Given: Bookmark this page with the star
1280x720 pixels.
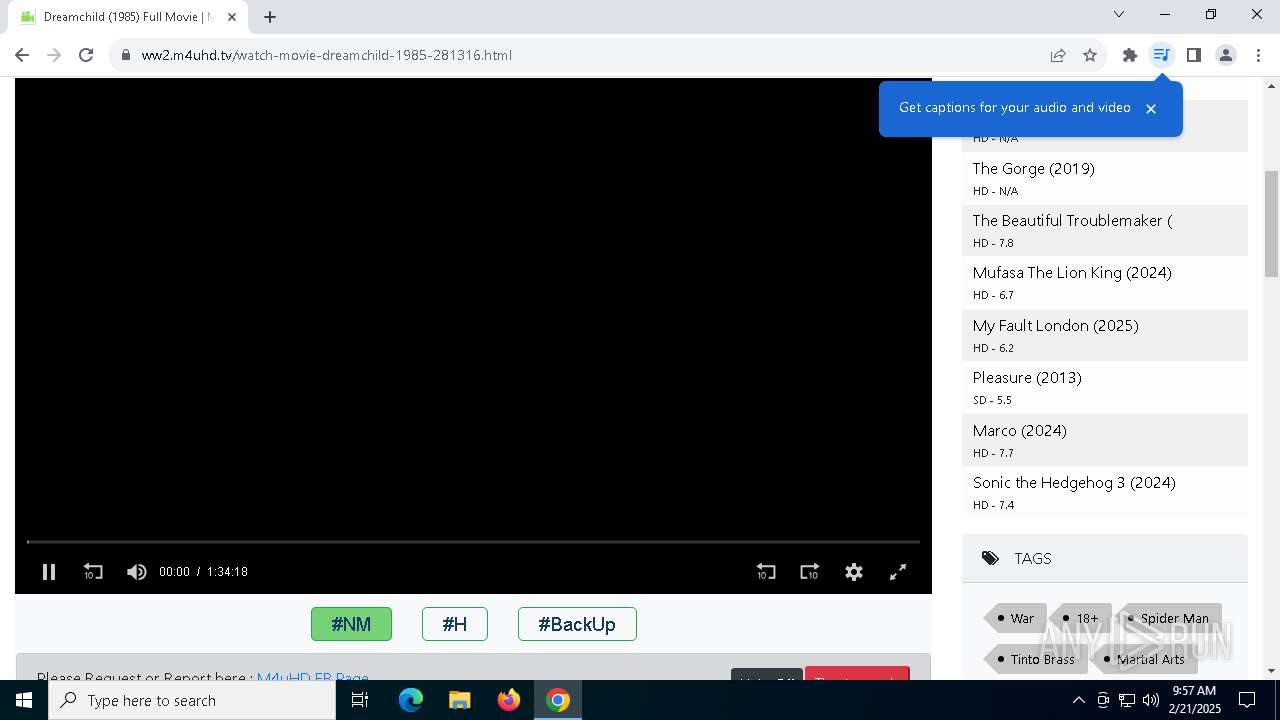Looking at the screenshot, I should click(x=1090, y=55).
